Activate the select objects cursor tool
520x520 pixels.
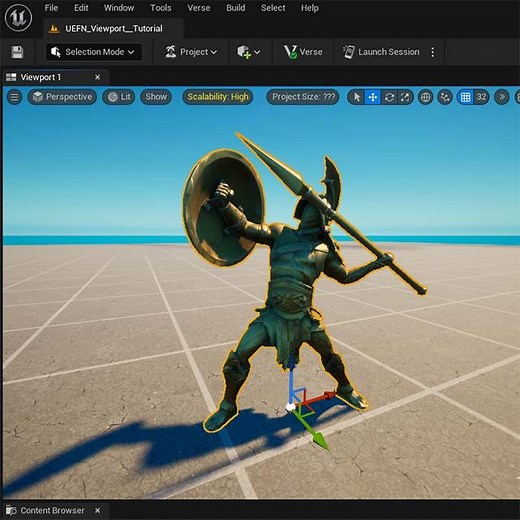point(357,97)
